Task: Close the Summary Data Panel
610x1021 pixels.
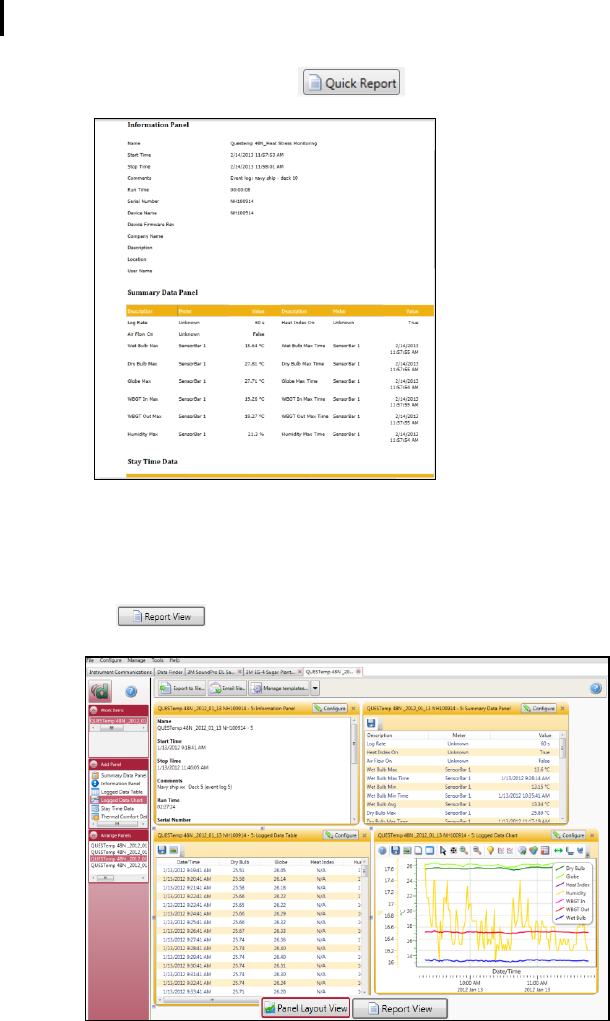Action: [562, 708]
